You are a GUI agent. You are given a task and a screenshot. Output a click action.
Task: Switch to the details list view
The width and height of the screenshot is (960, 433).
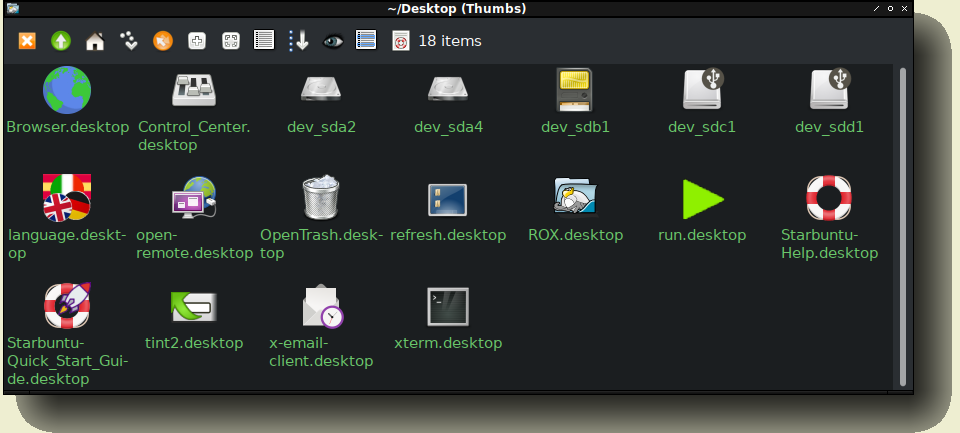tap(265, 41)
